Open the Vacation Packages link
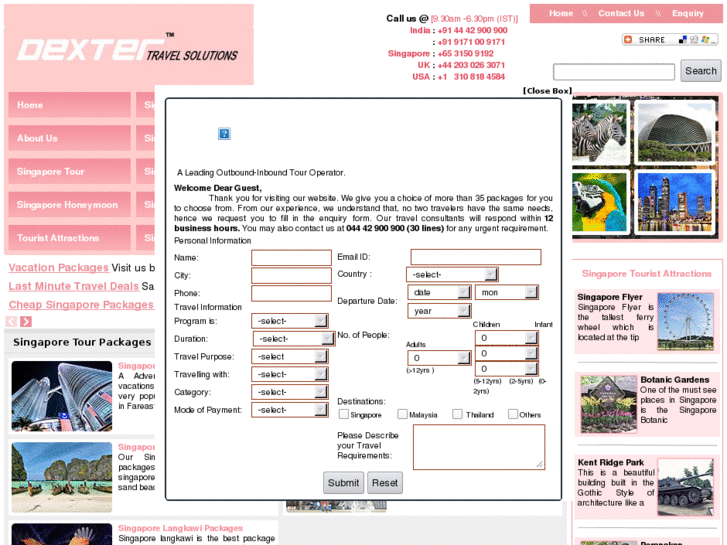 click(x=58, y=268)
